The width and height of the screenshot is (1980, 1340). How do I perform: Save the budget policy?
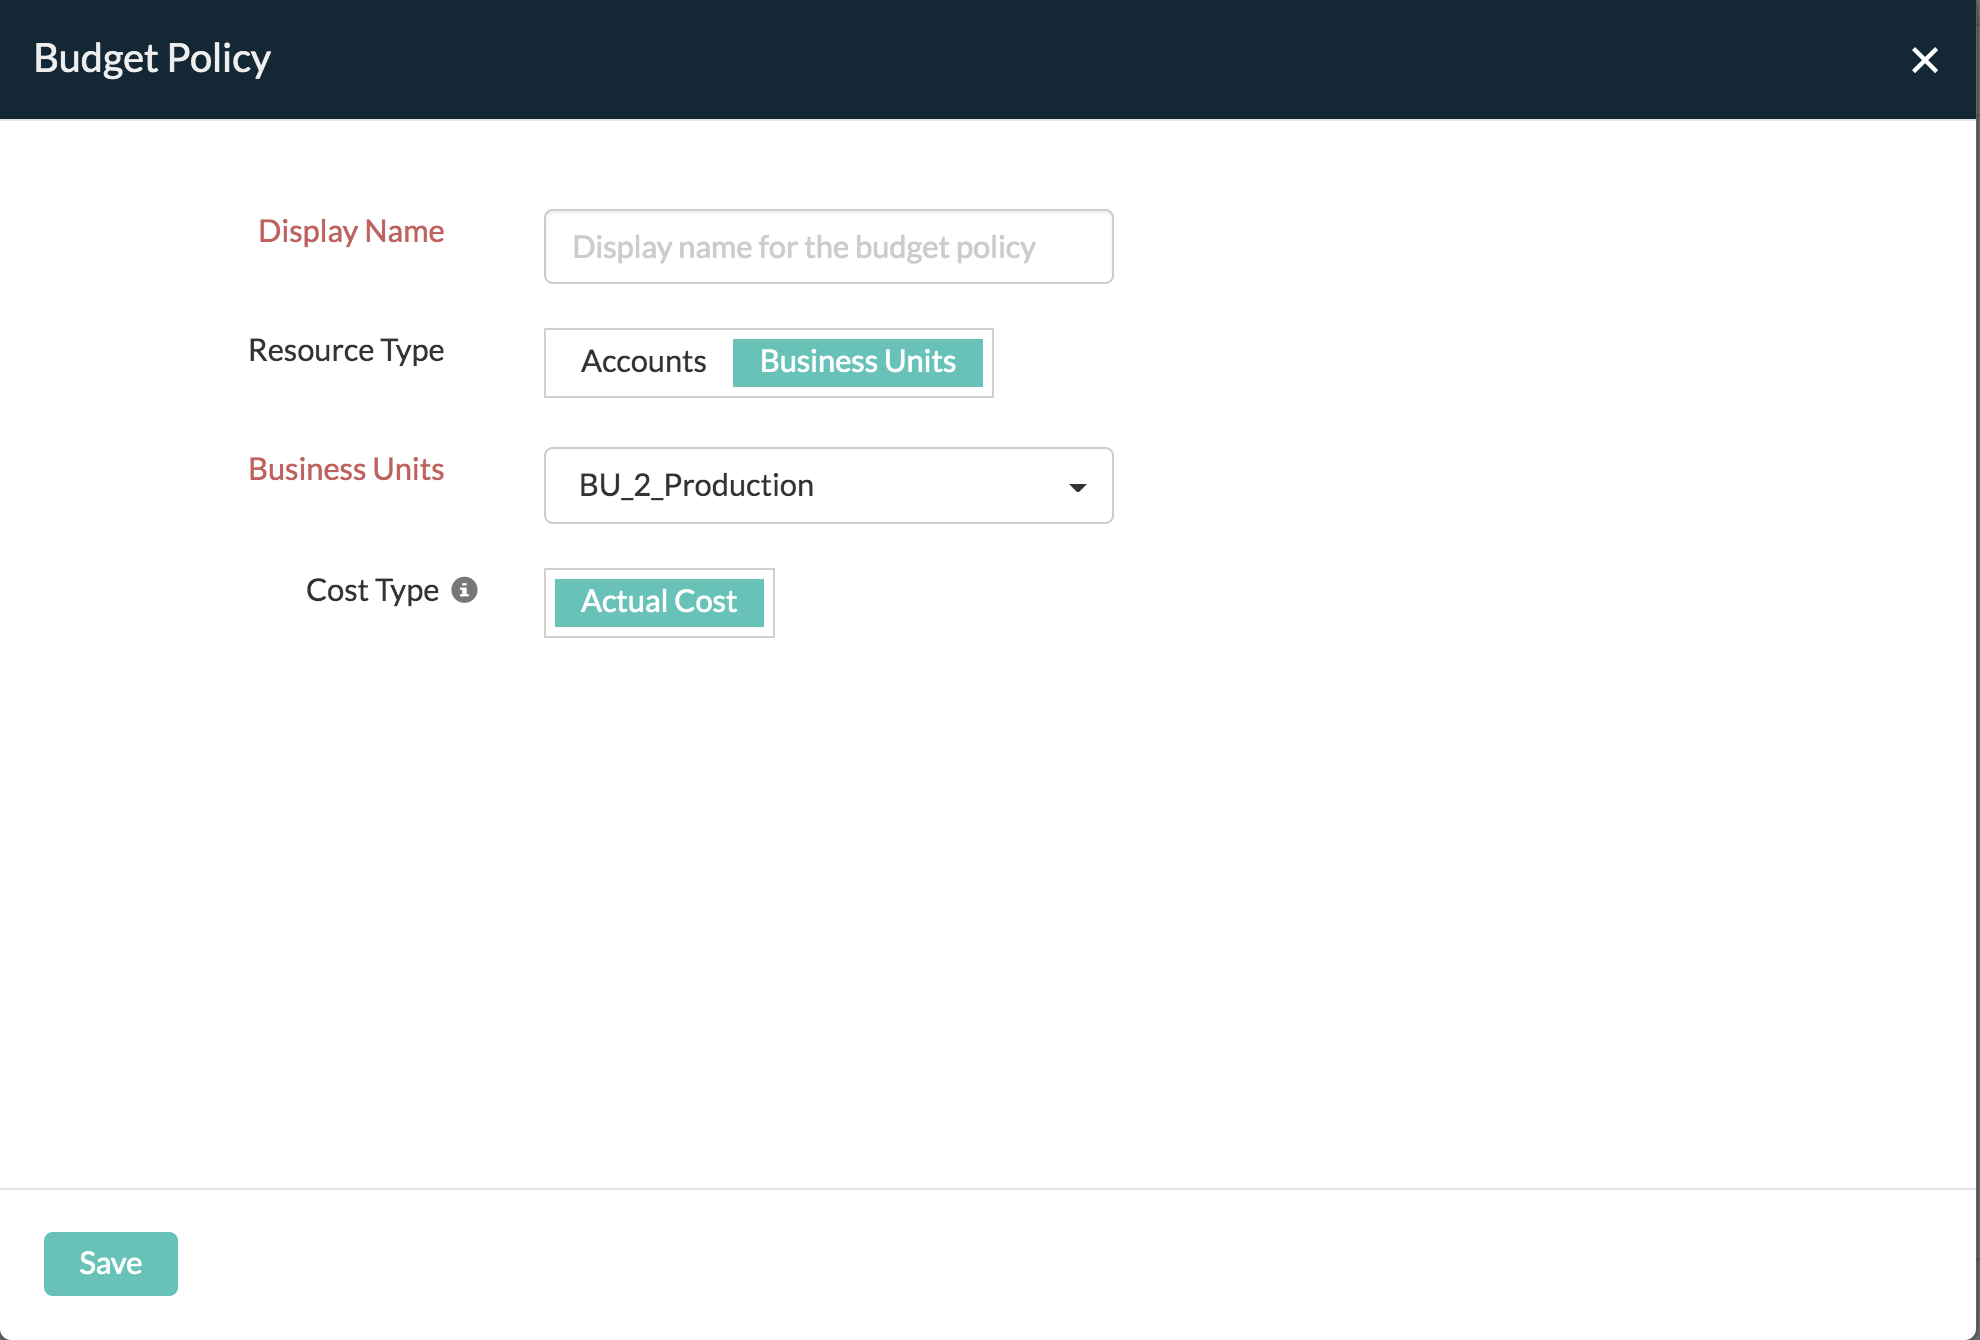(110, 1263)
